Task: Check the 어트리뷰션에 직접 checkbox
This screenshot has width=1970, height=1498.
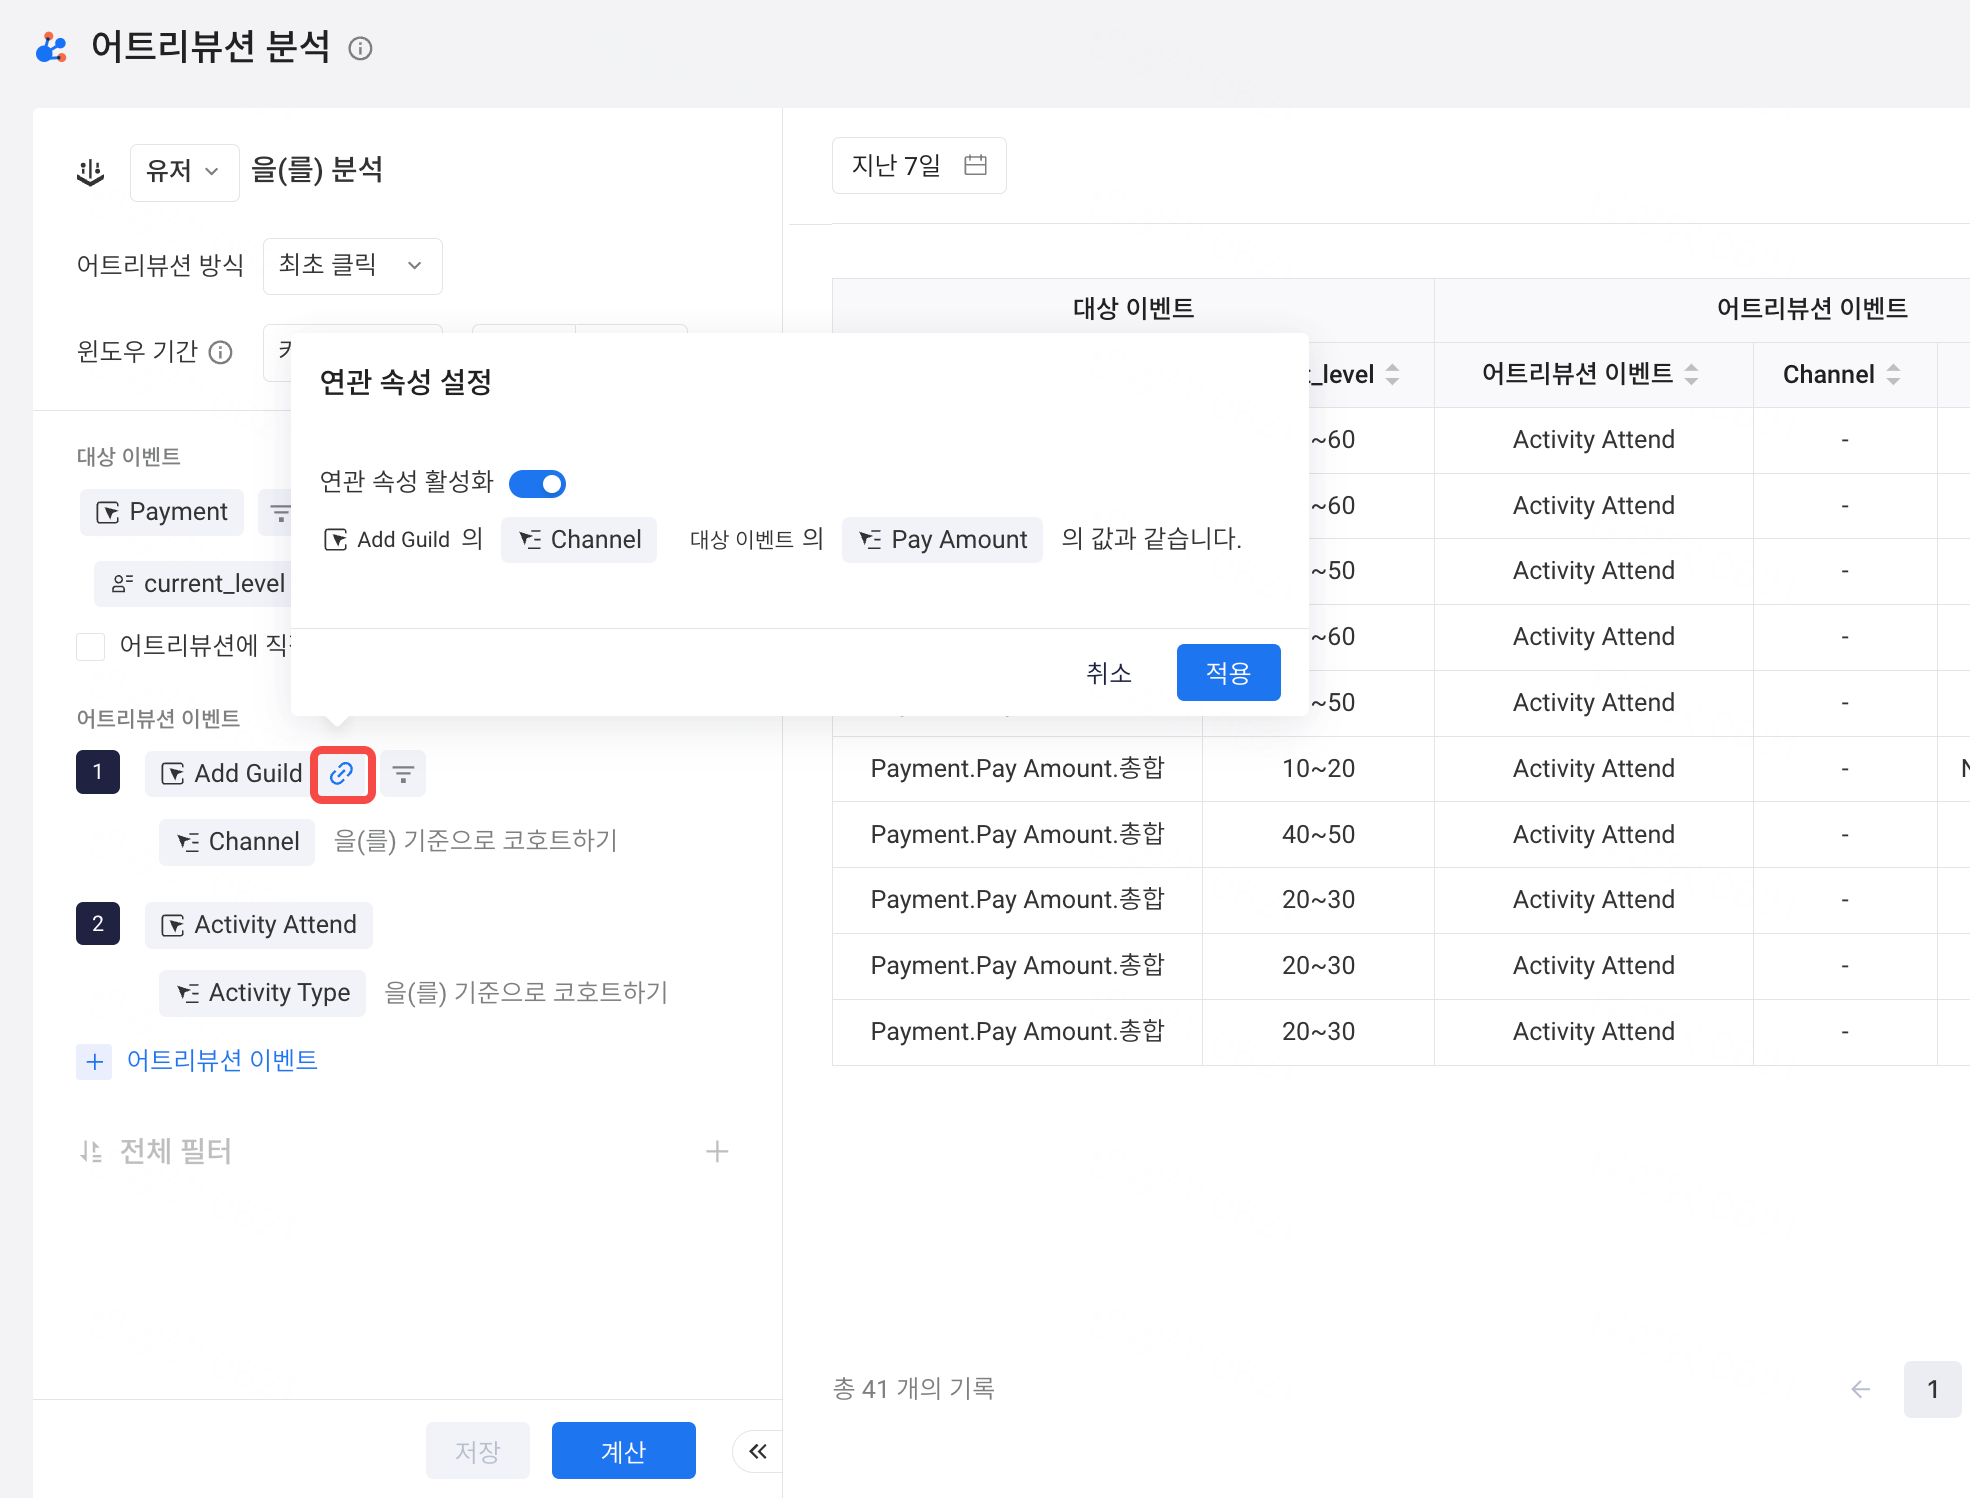Action: click(x=91, y=646)
